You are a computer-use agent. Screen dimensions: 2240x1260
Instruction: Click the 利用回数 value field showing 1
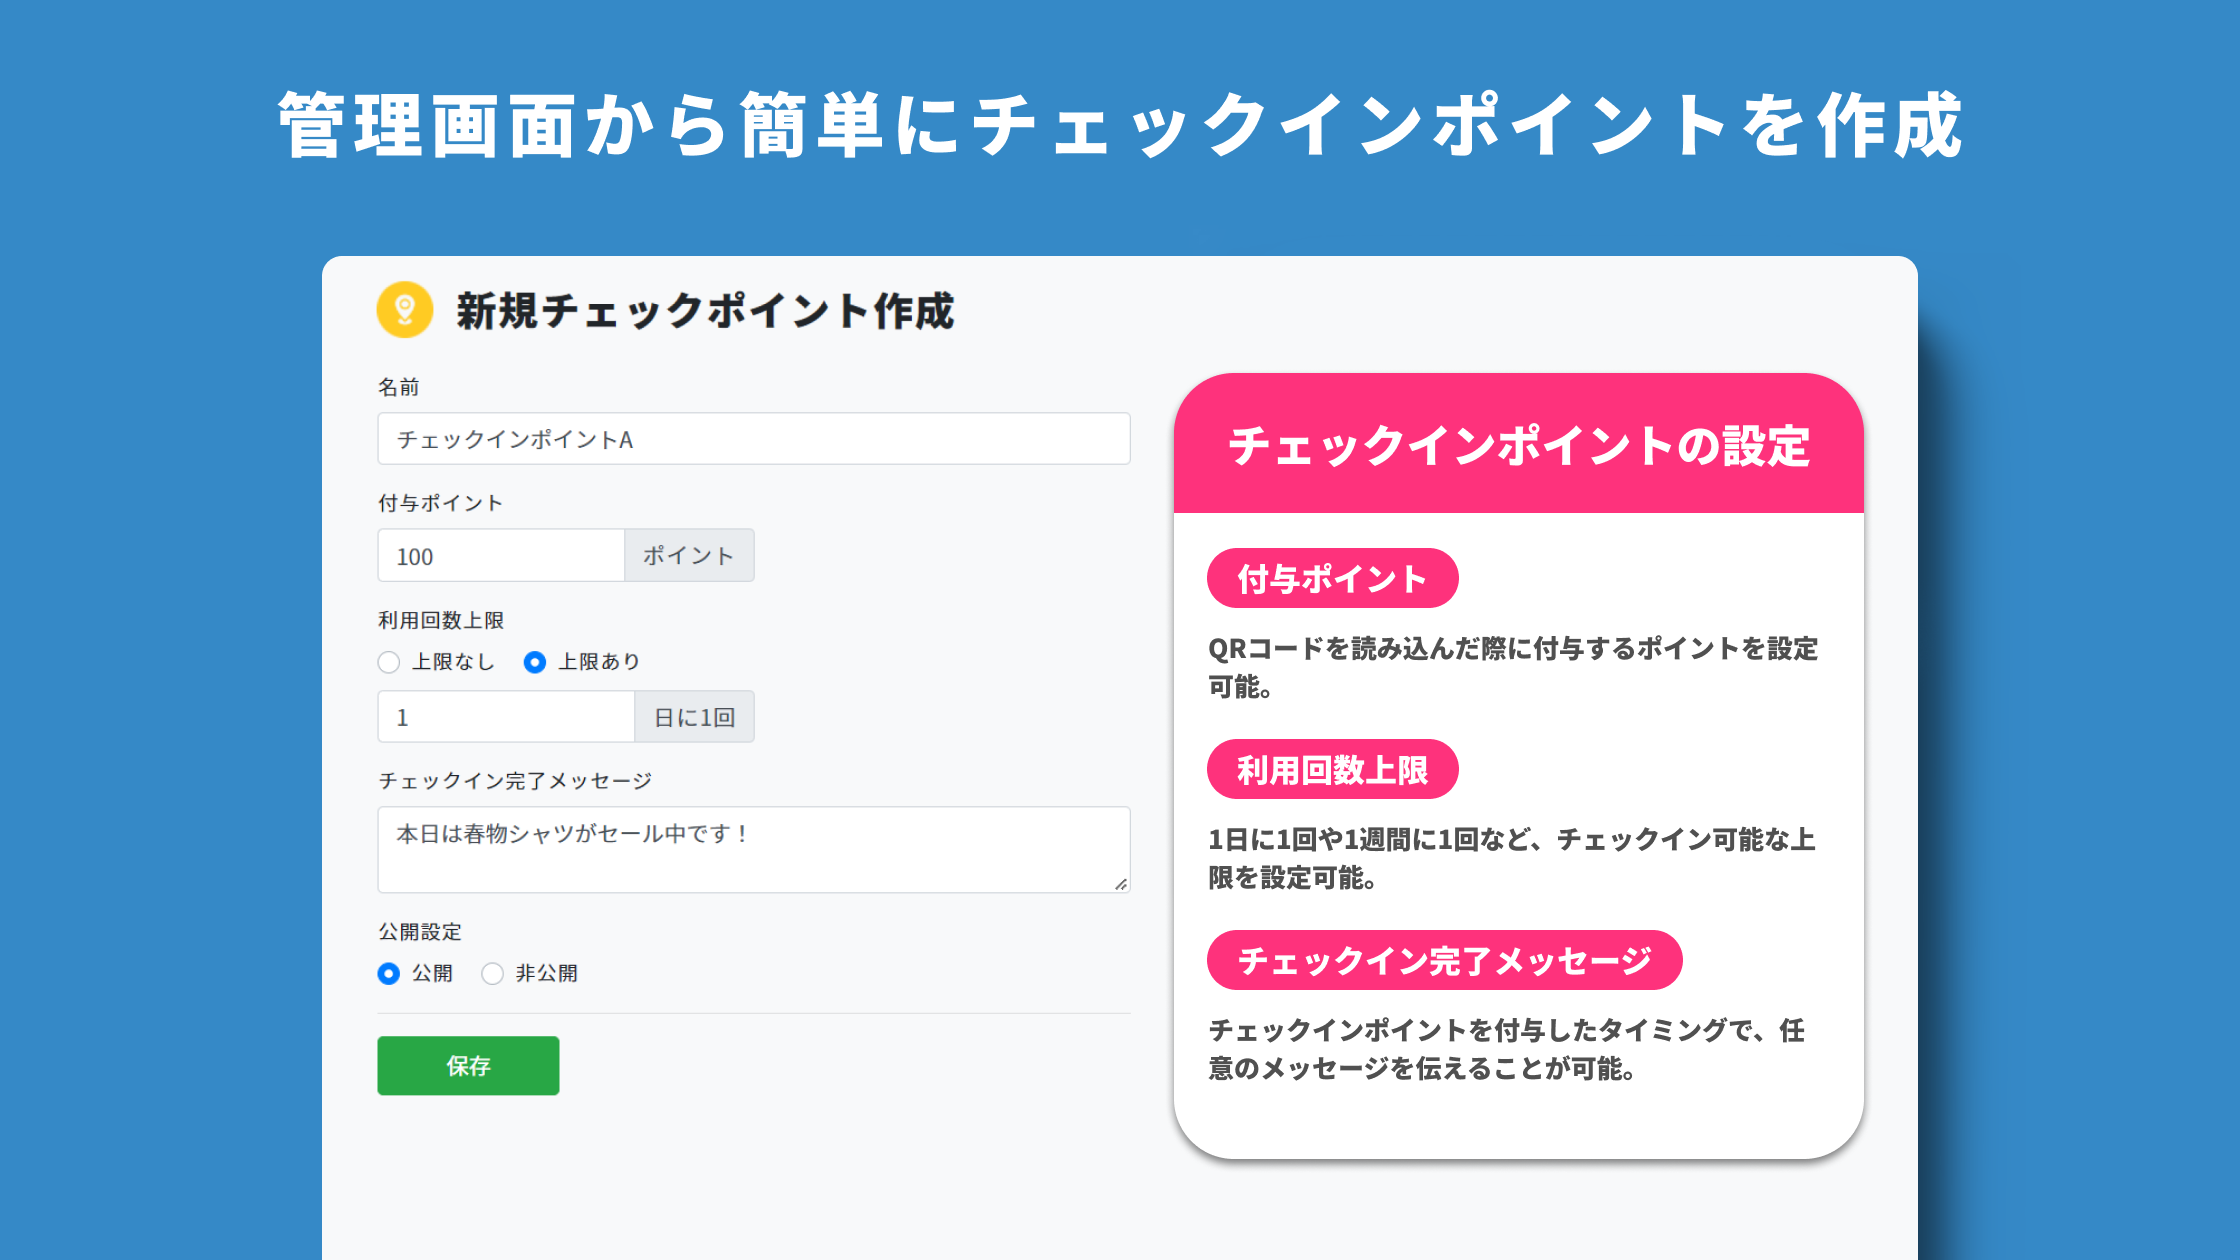505,716
